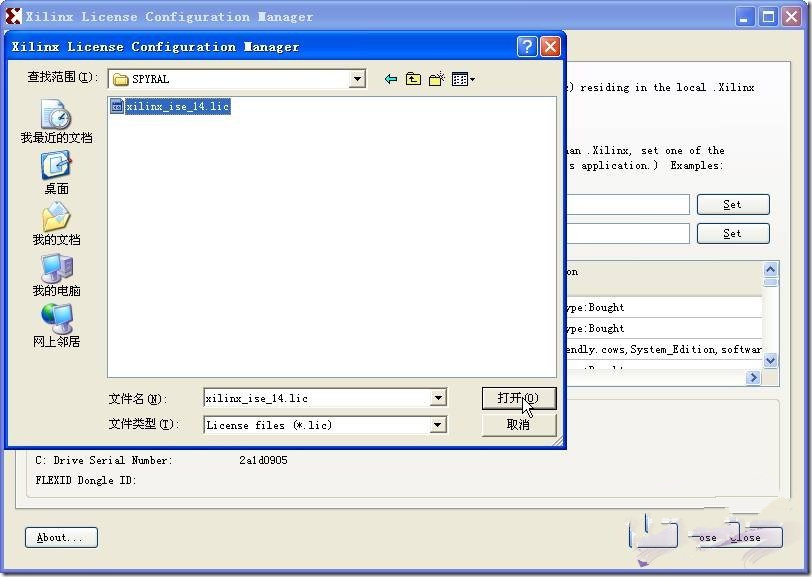This screenshot has width=812, height=577.
Task: Click the About... button
Action: [x=61, y=538]
